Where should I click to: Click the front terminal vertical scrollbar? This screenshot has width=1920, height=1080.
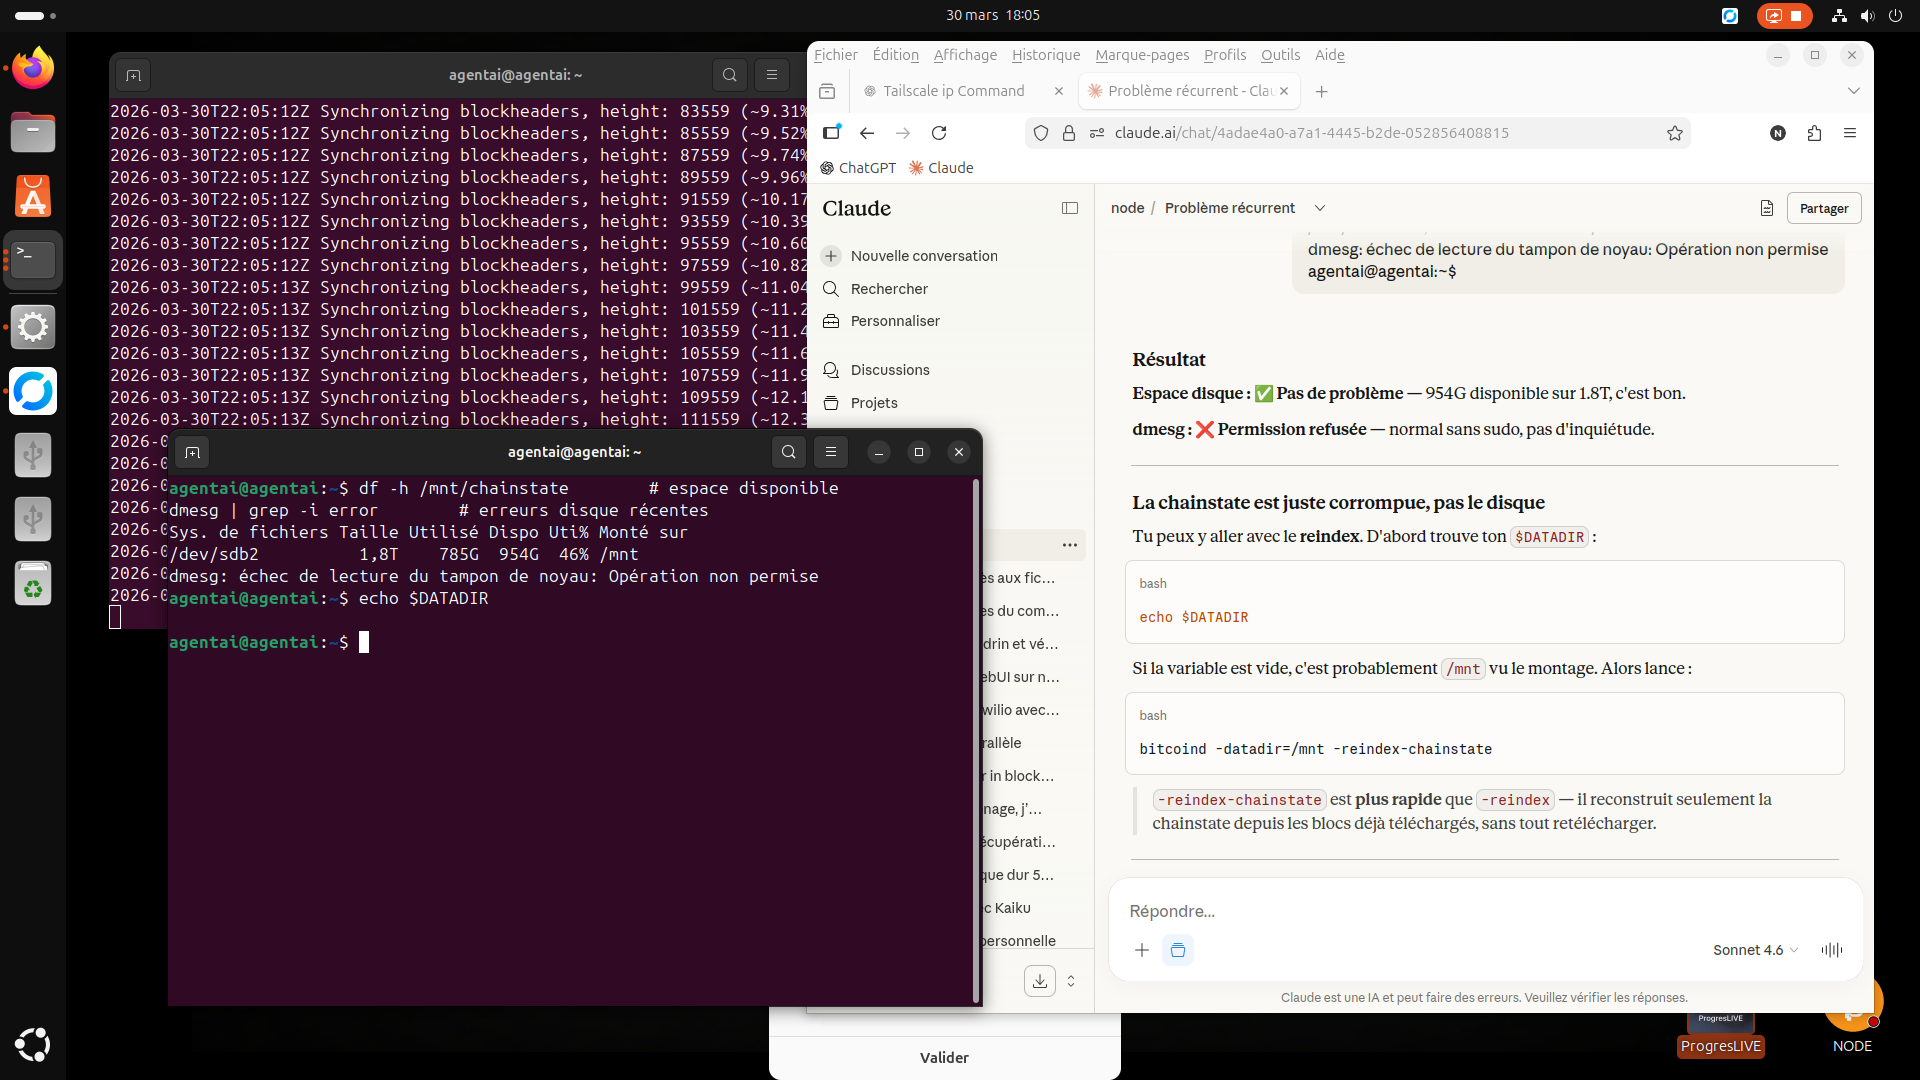tap(975, 740)
